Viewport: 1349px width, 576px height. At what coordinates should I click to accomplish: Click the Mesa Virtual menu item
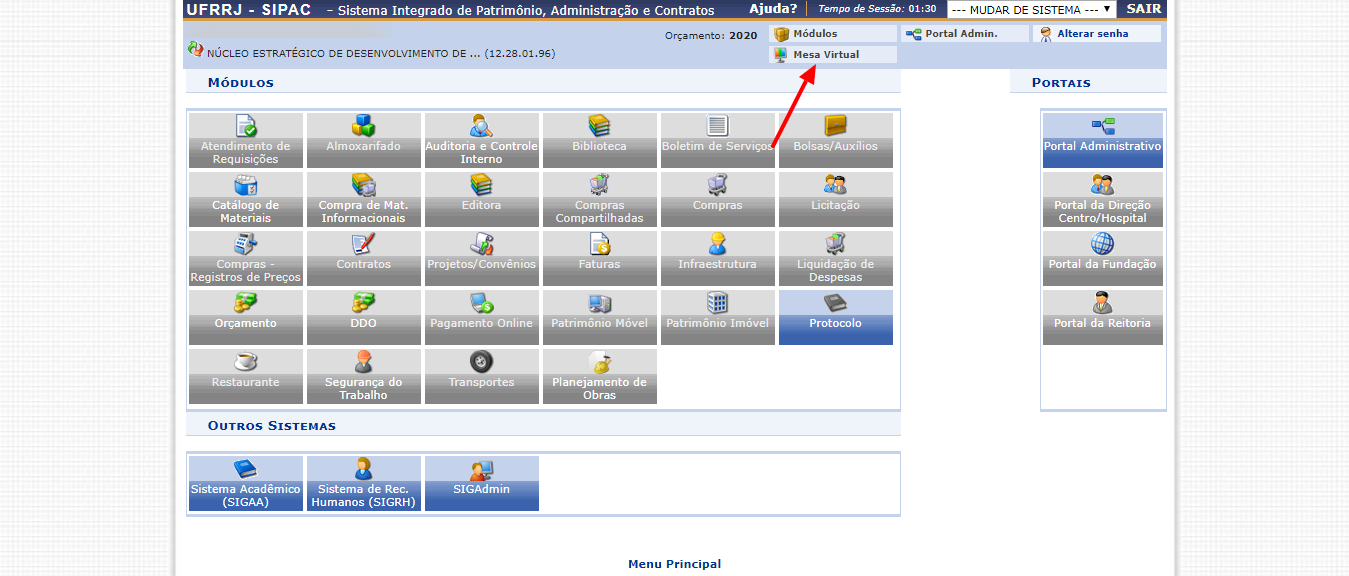[825, 55]
